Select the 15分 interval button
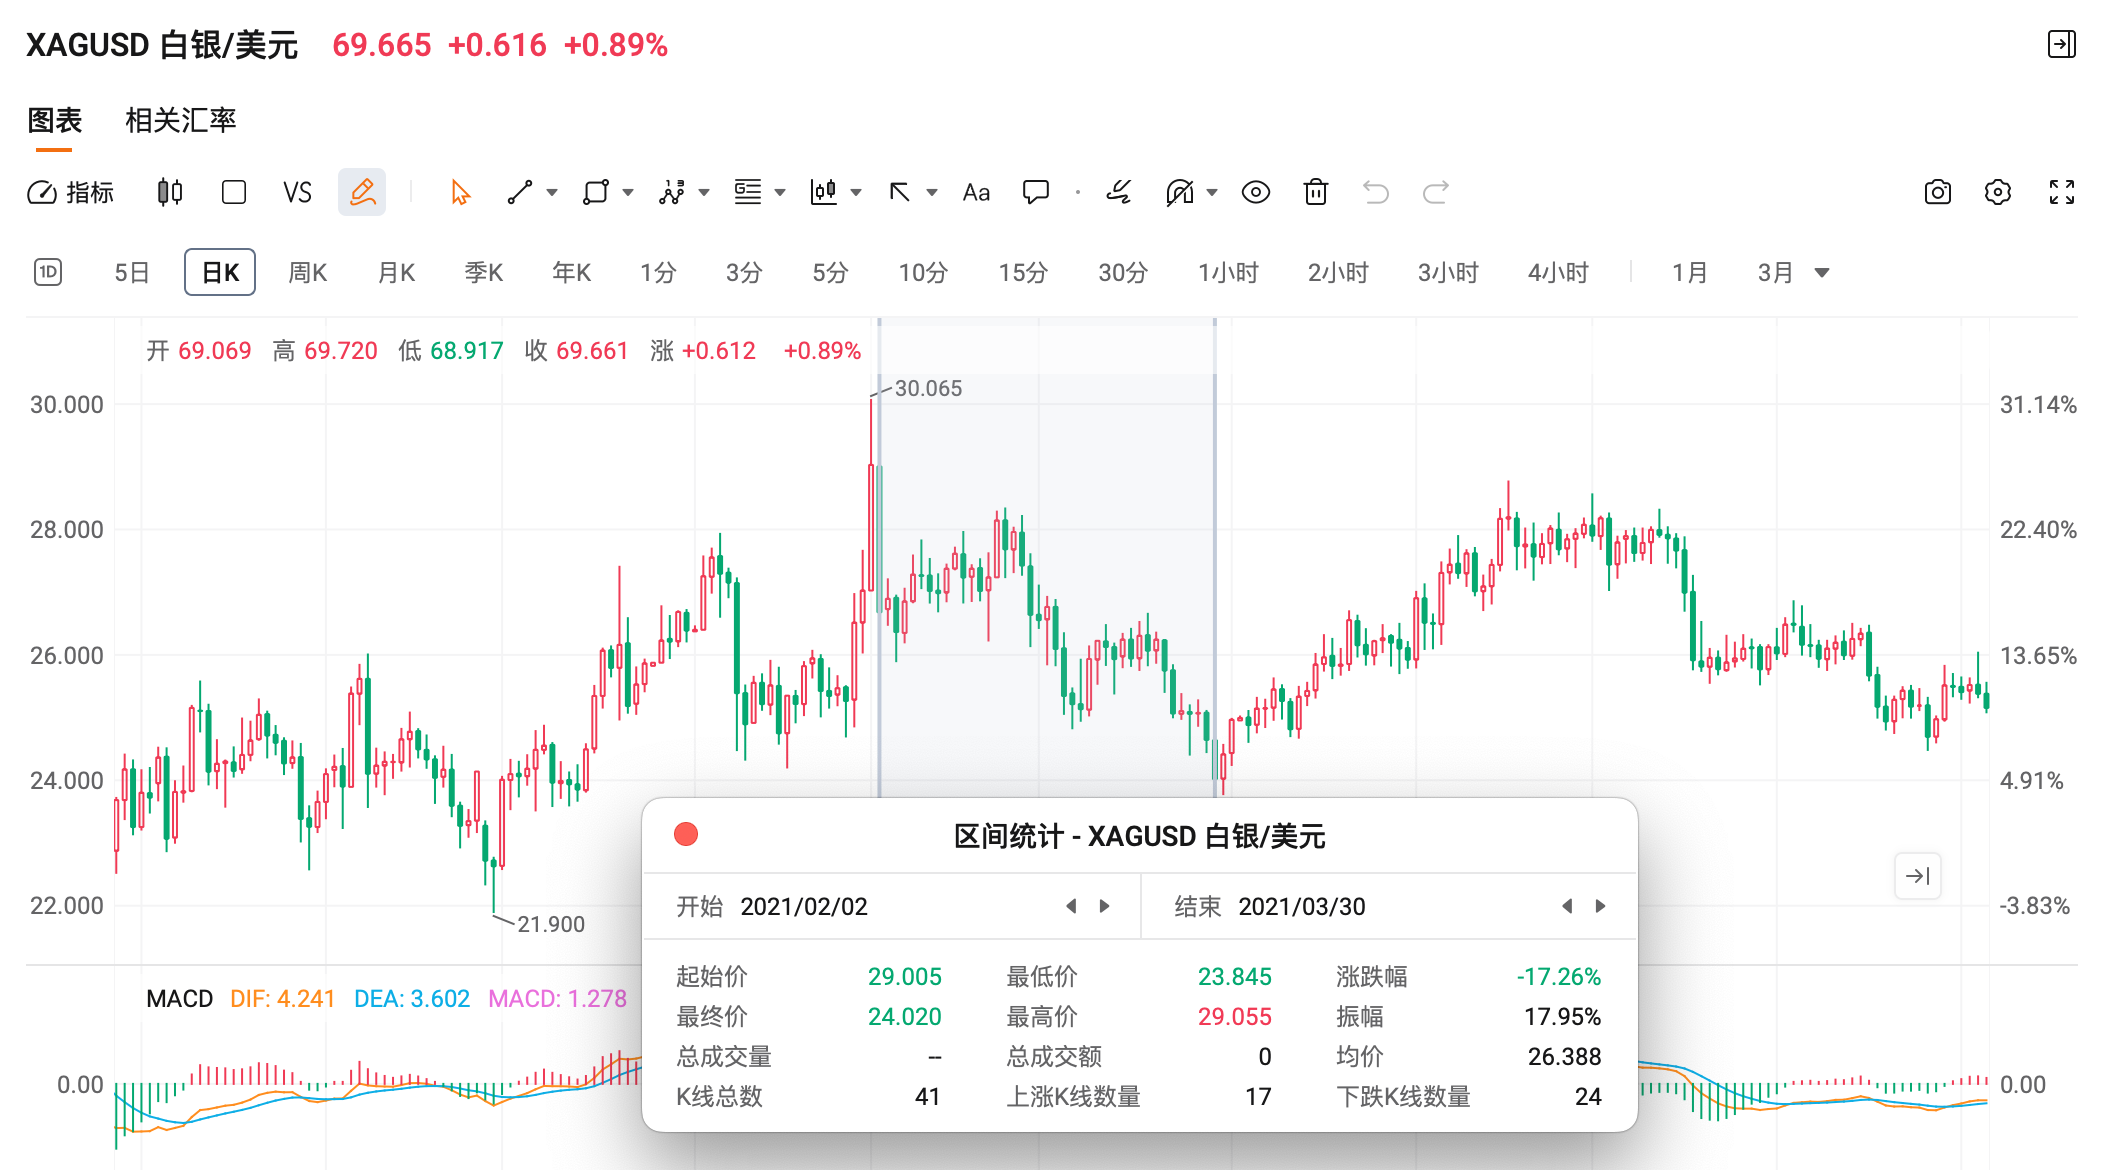Viewport: 2106px width, 1170px height. [x=1022, y=272]
